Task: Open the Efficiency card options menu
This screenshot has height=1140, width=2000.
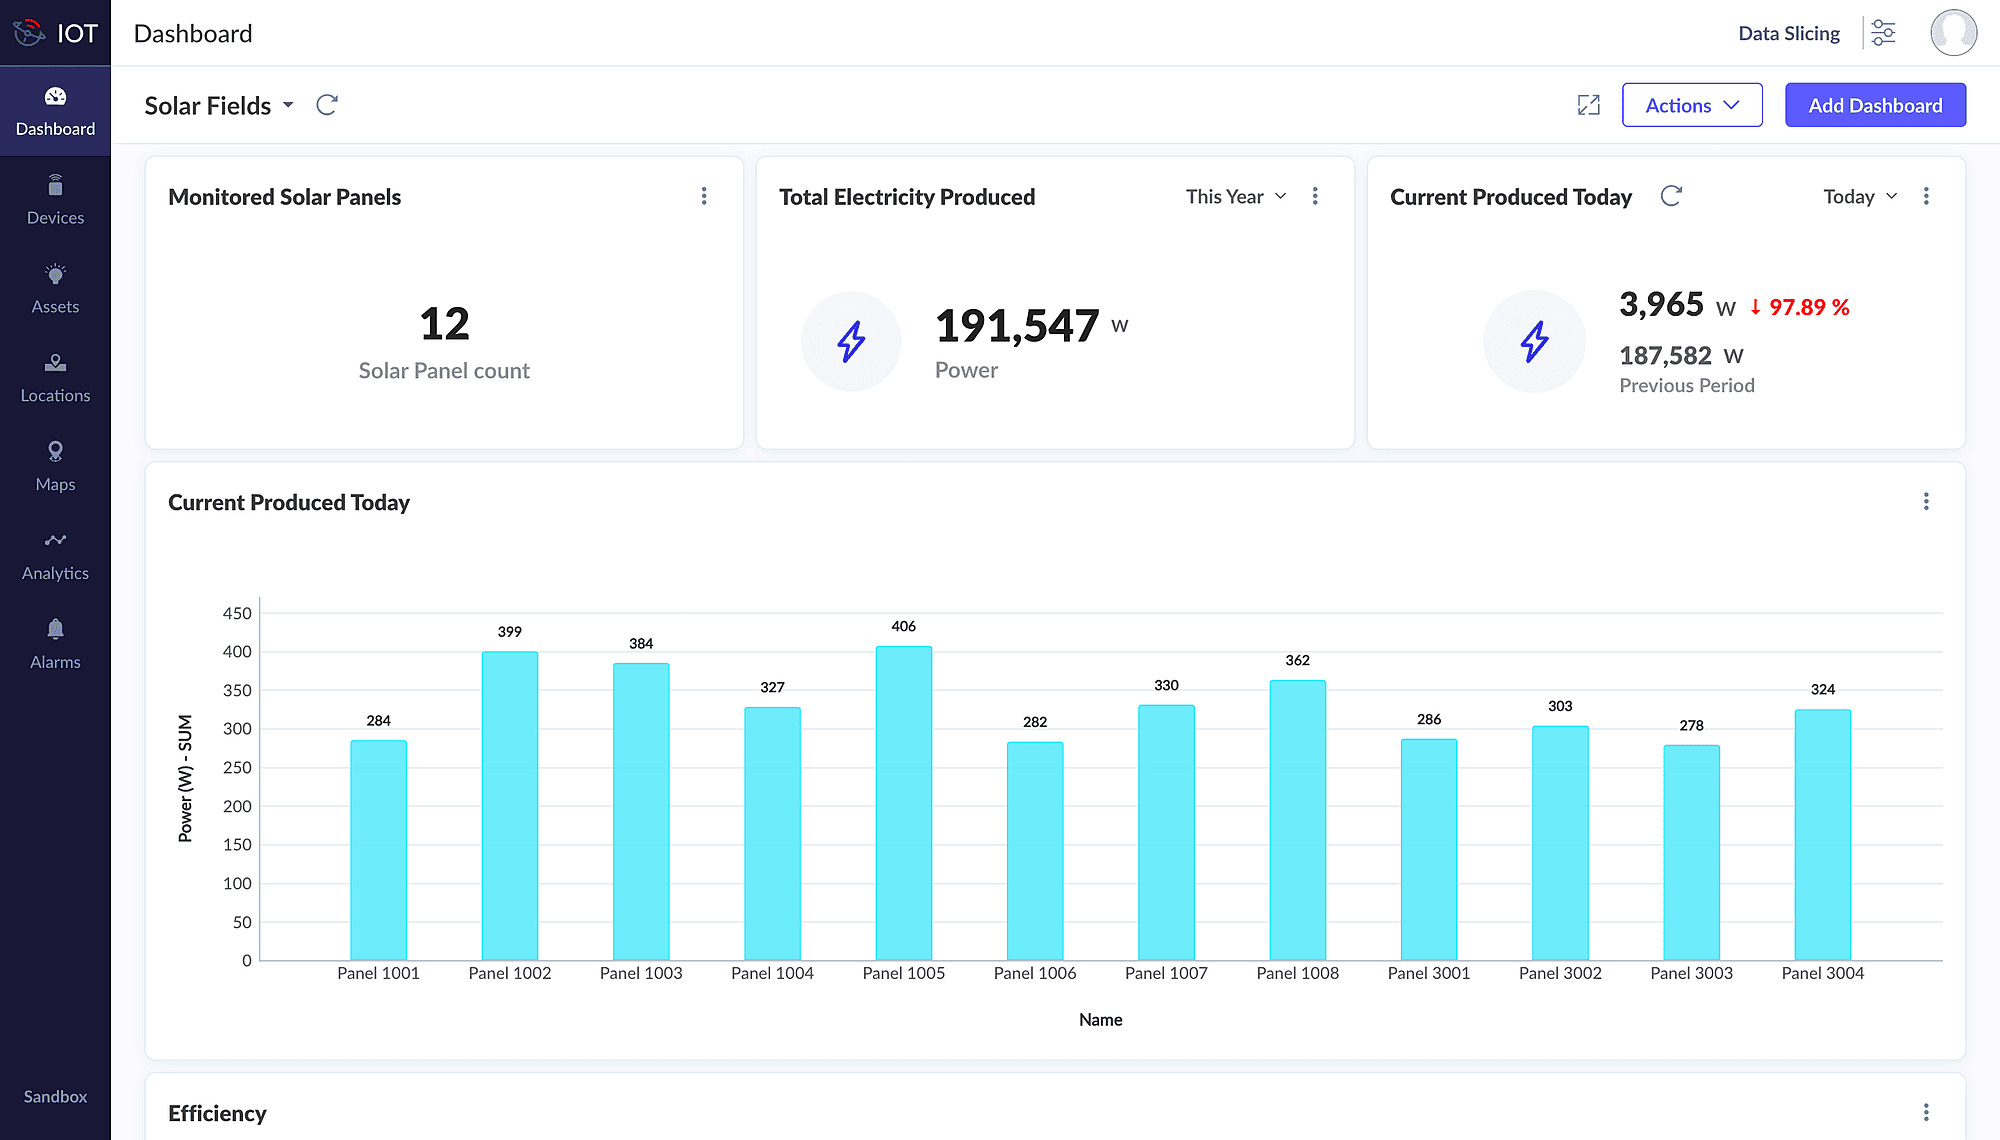Action: tap(1925, 1112)
